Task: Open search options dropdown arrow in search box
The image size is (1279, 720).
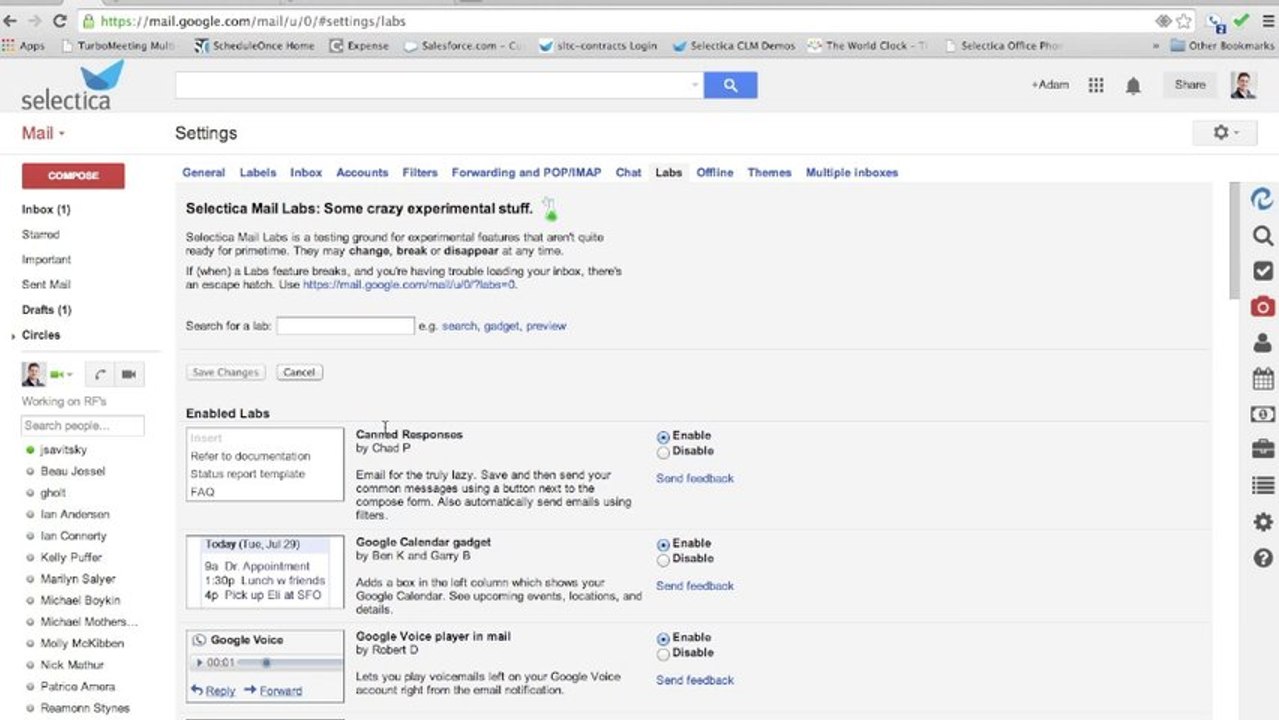Action: 695,85
